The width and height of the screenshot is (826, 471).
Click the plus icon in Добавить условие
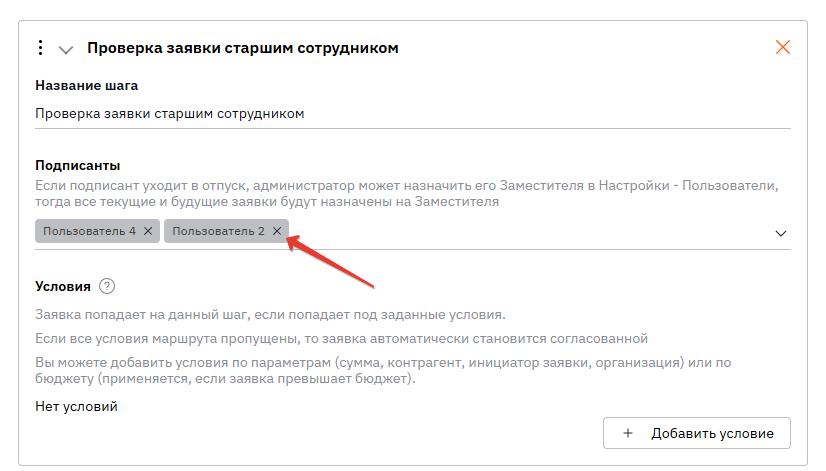(x=628, y=433)
